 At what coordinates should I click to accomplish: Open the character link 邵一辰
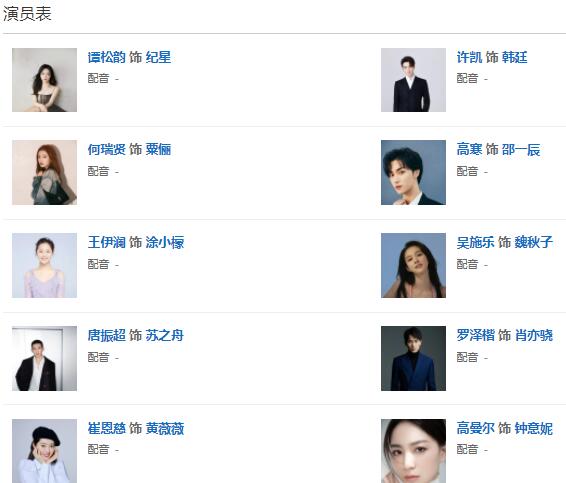point(521,149)
